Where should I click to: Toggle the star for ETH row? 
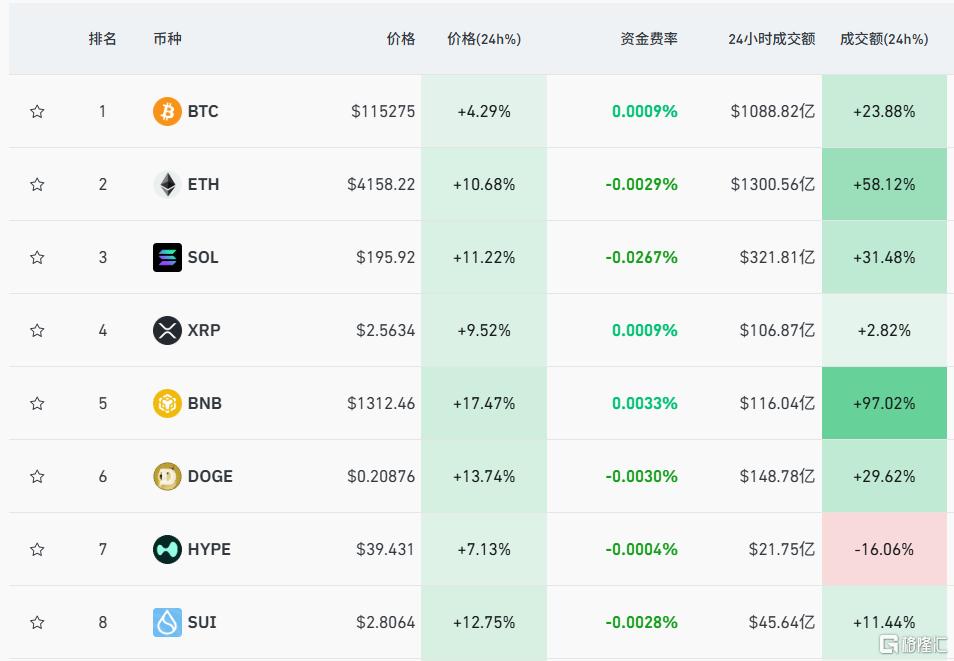coord(37,184)
